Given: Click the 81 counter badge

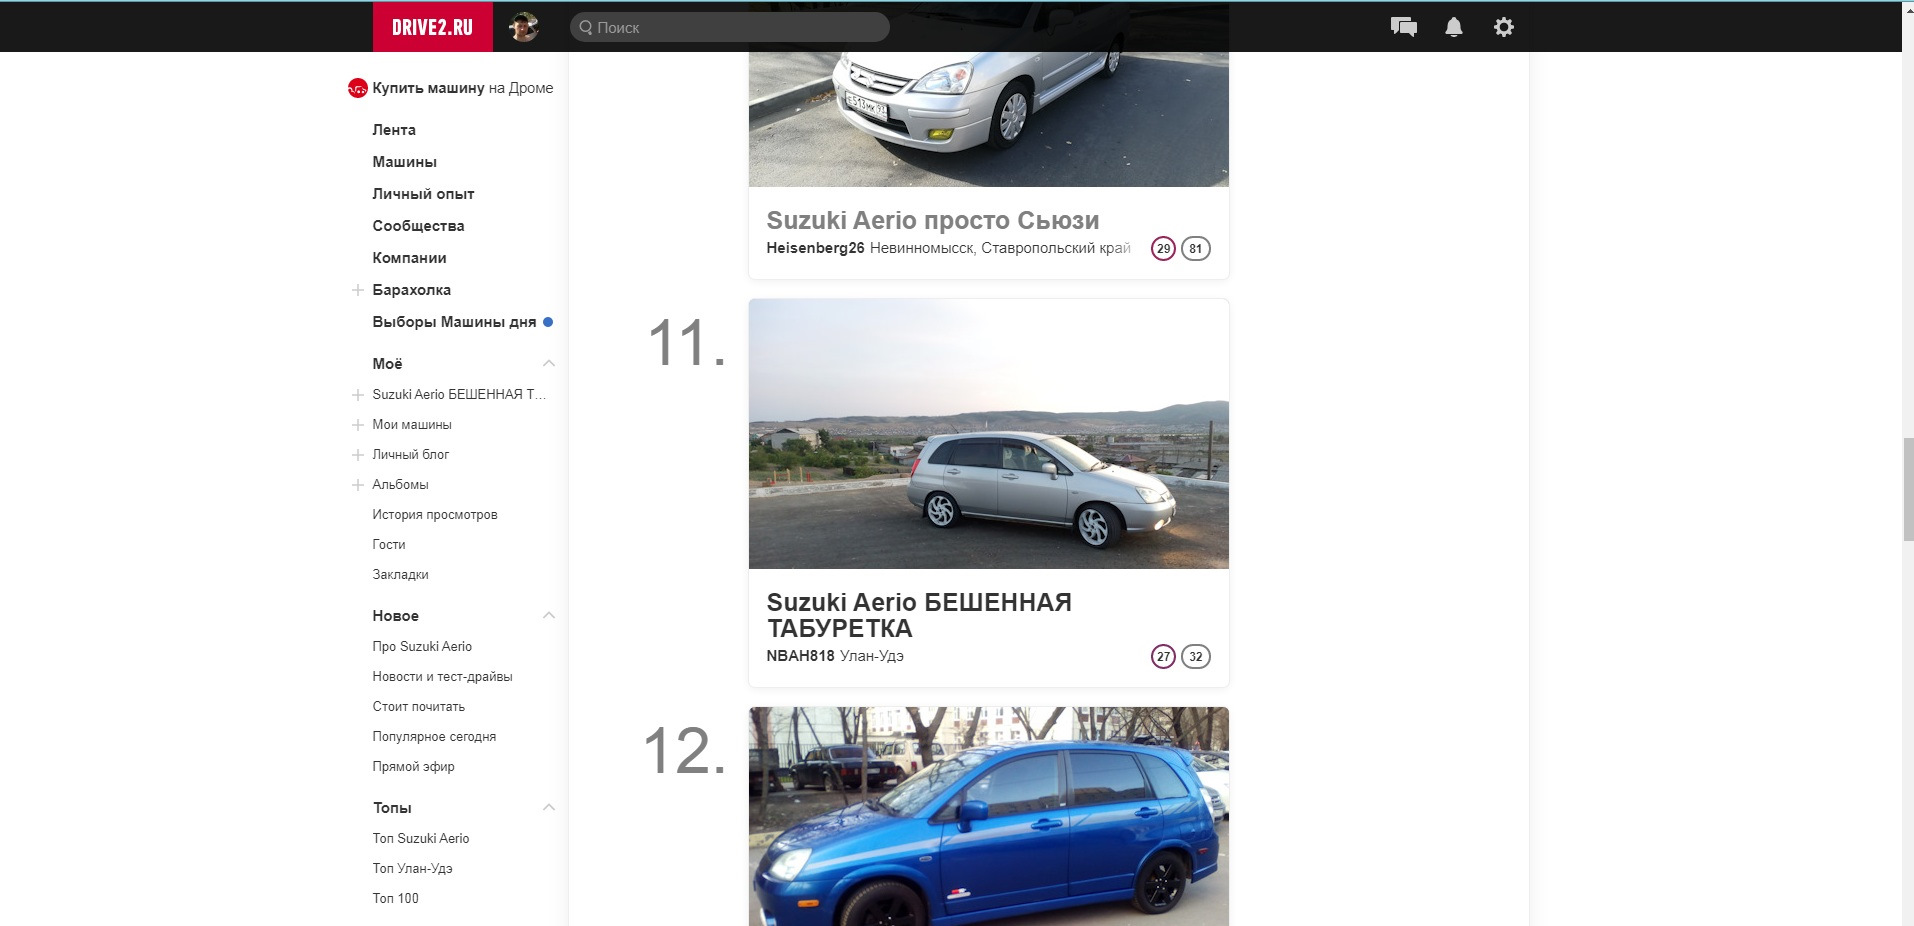Looking at the screenshot, I should [1196, 249].
